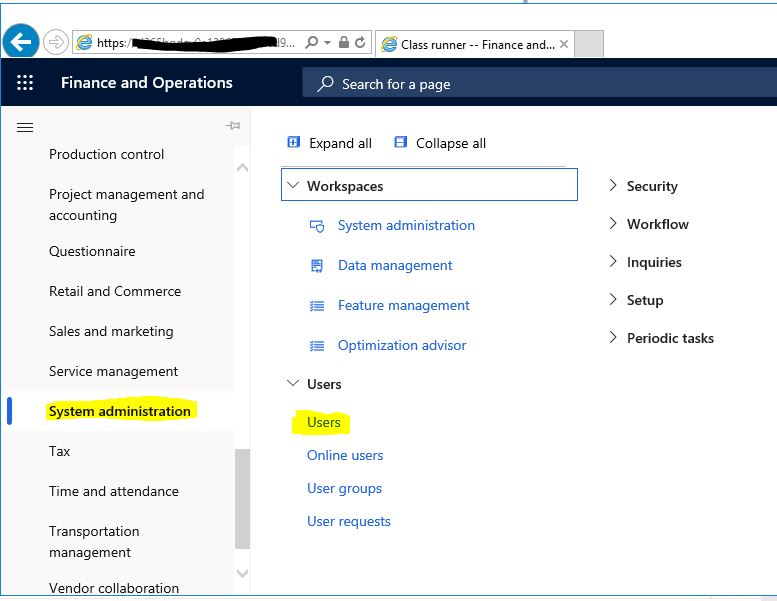Viewport: 777px width, 601px height.
Task: Open the app launcher waffle icon
Action: [25, 82]
